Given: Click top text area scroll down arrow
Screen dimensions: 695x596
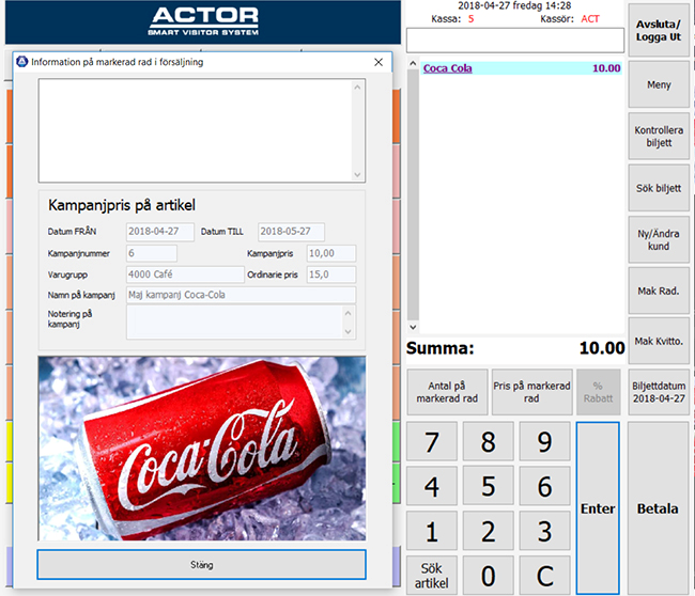Looking at the screenshot, I should pos(357,175).
